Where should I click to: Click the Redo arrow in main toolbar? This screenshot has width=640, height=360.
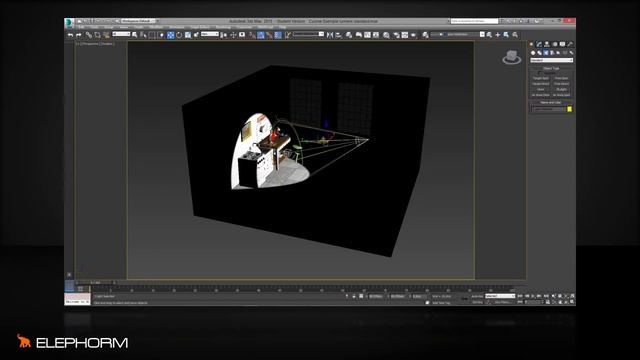click(x=78, y=35)
